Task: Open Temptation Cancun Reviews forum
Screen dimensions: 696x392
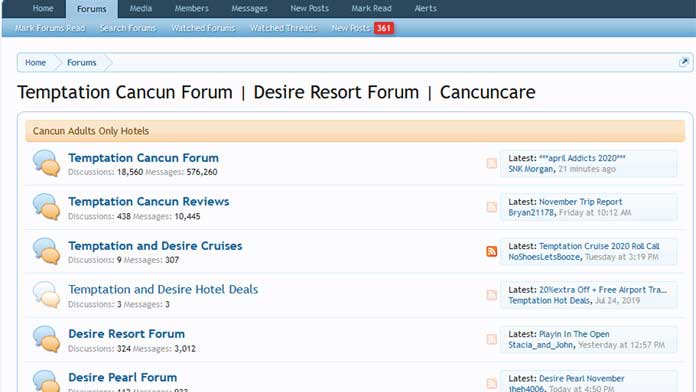Action: (x=149, y=202)
